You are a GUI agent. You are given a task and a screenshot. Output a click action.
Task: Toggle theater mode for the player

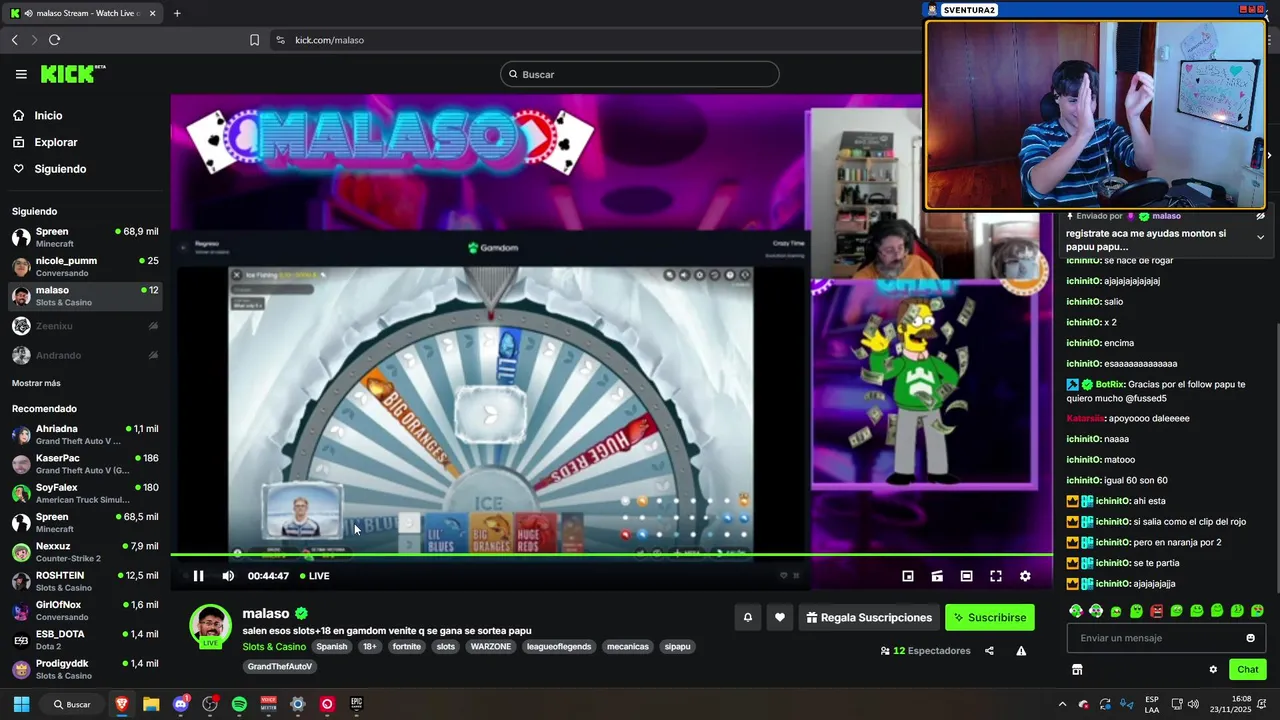coord(966,576)
